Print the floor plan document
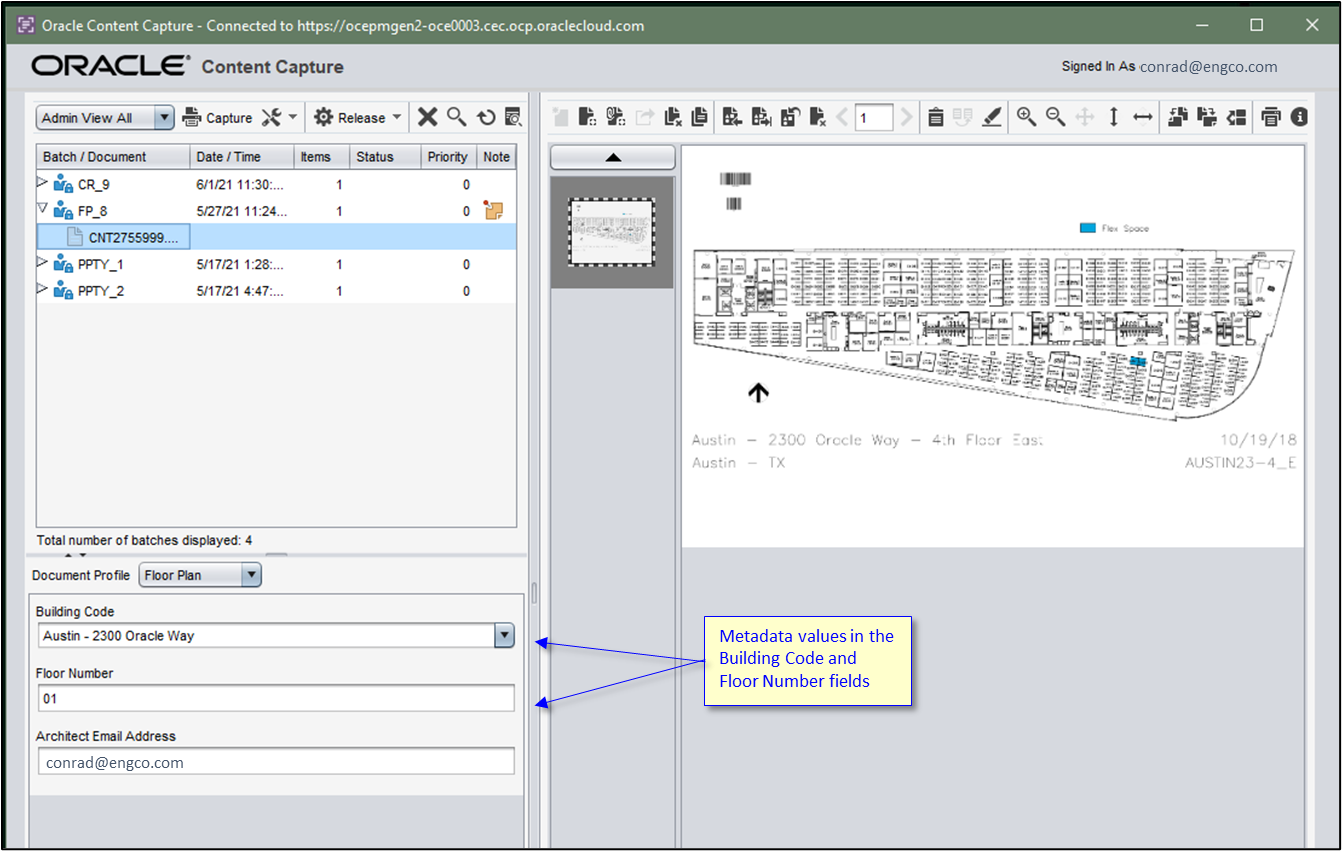The image size is (1342, 851). point(1270,117)
